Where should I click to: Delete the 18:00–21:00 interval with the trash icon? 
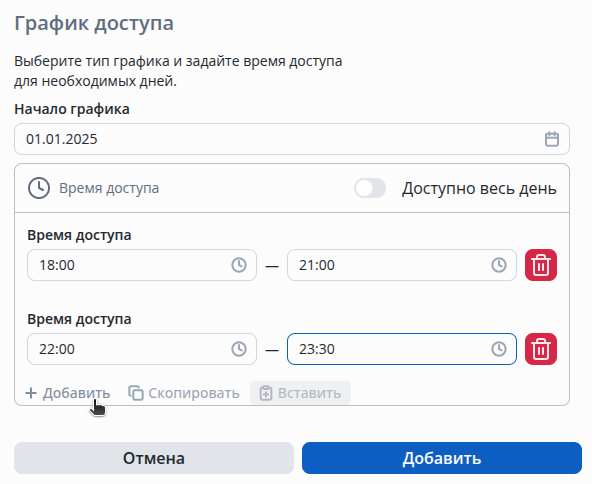541,265
